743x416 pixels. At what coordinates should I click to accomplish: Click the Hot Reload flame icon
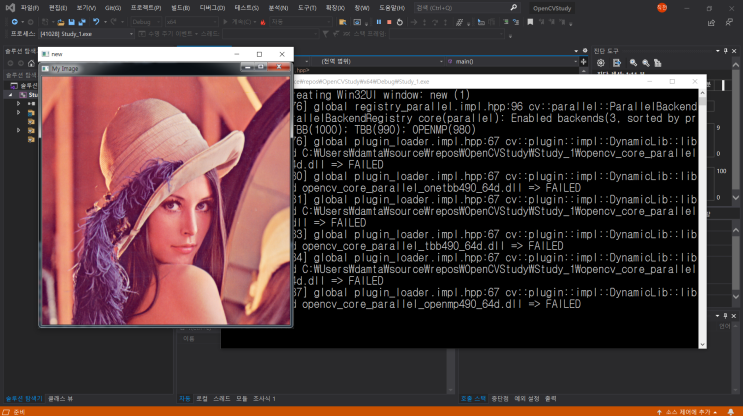coord(263,22)
